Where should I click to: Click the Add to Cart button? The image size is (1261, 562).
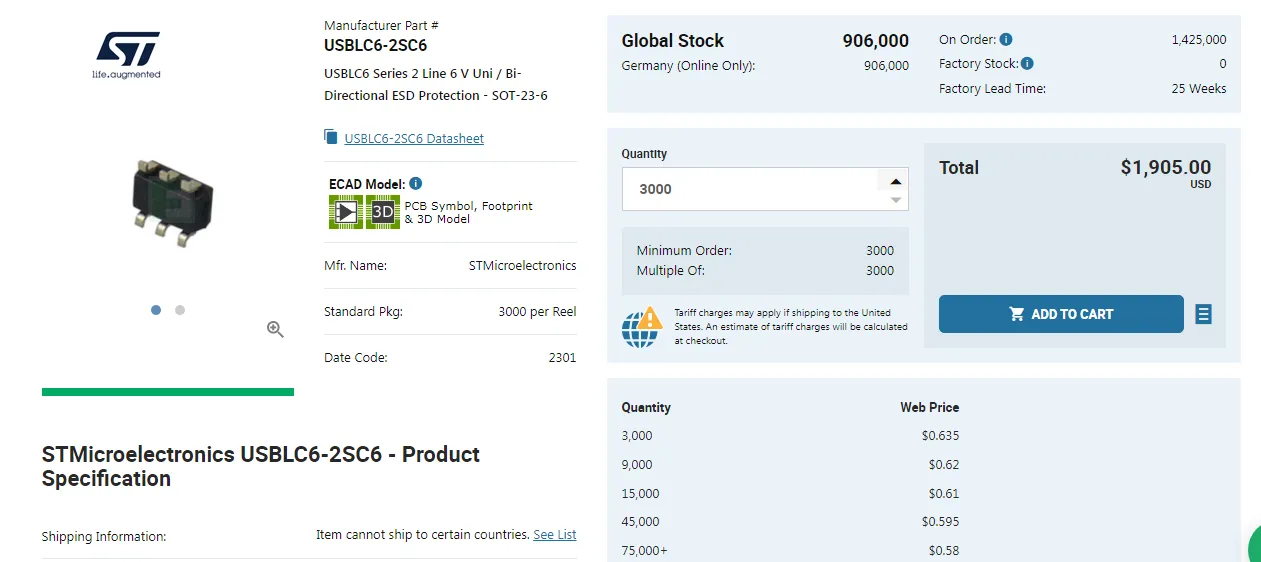(1061, 314)
